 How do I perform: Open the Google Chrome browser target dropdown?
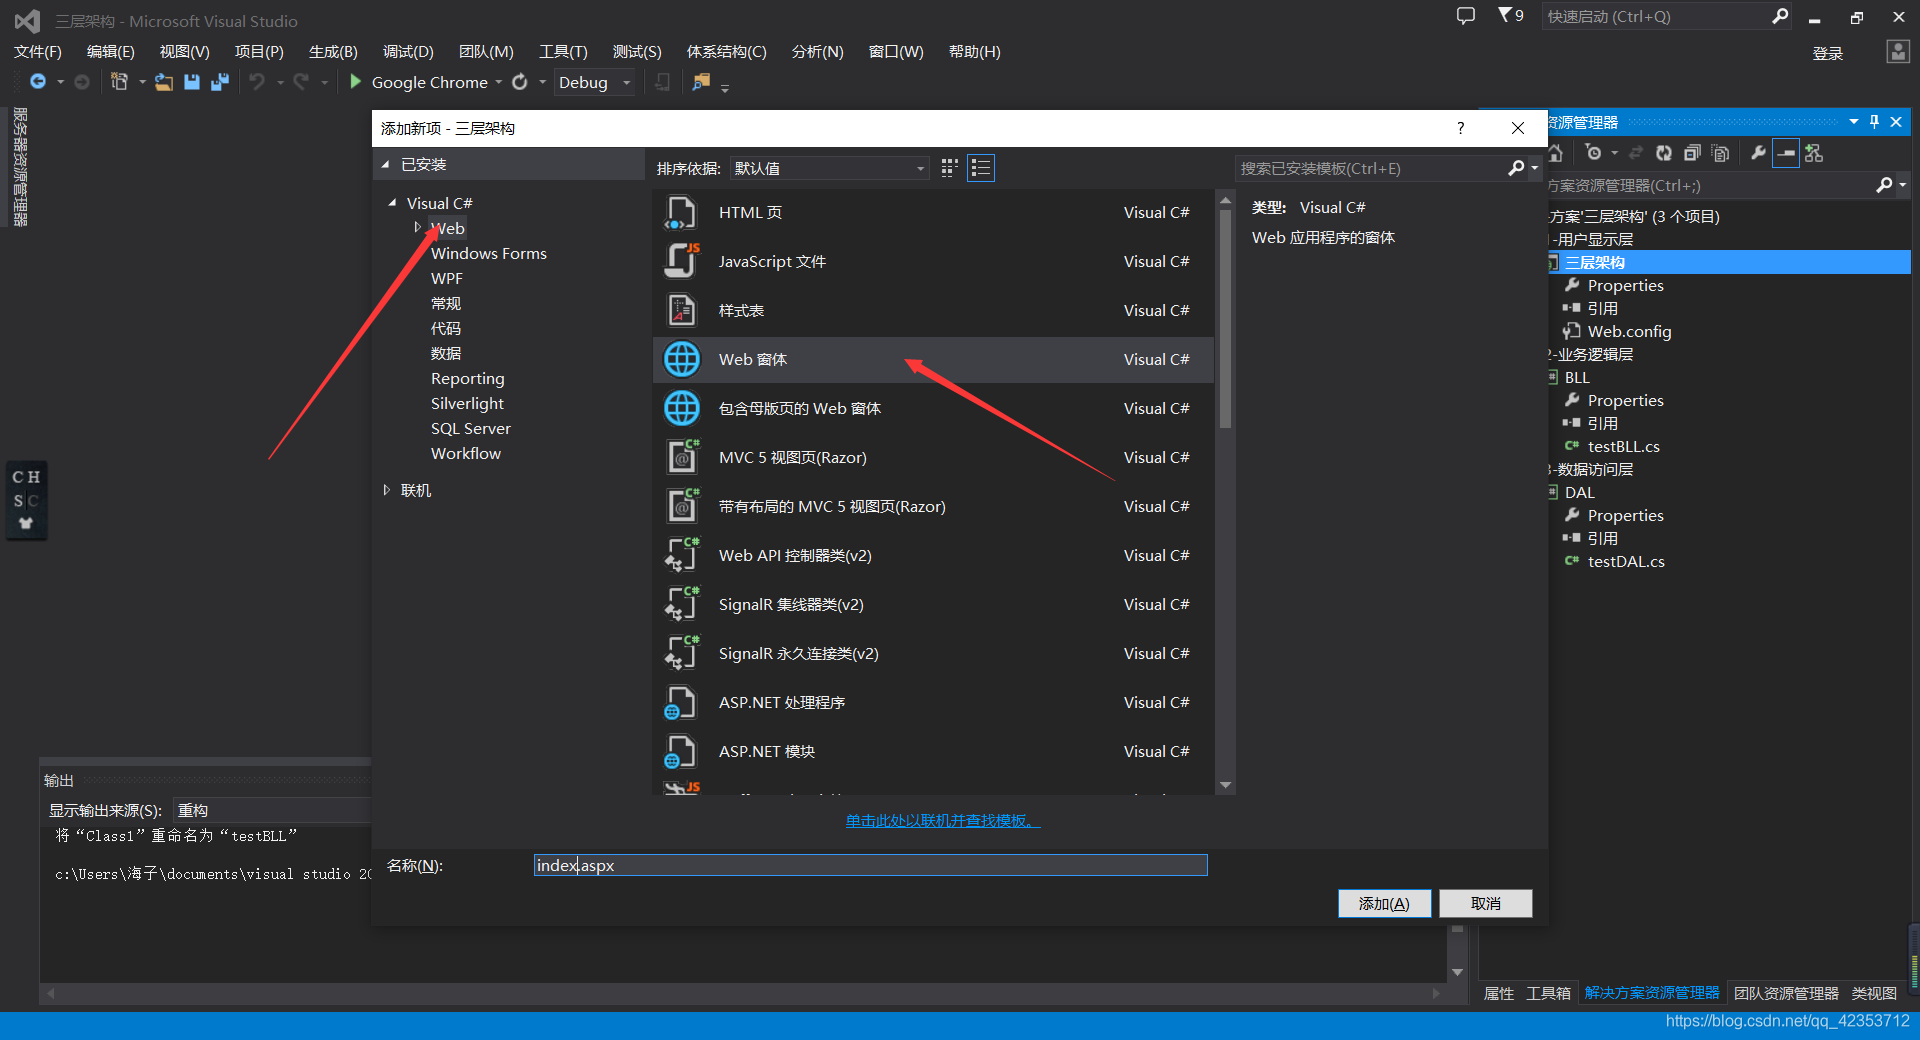pyautogui.click(x=498, y=82)
